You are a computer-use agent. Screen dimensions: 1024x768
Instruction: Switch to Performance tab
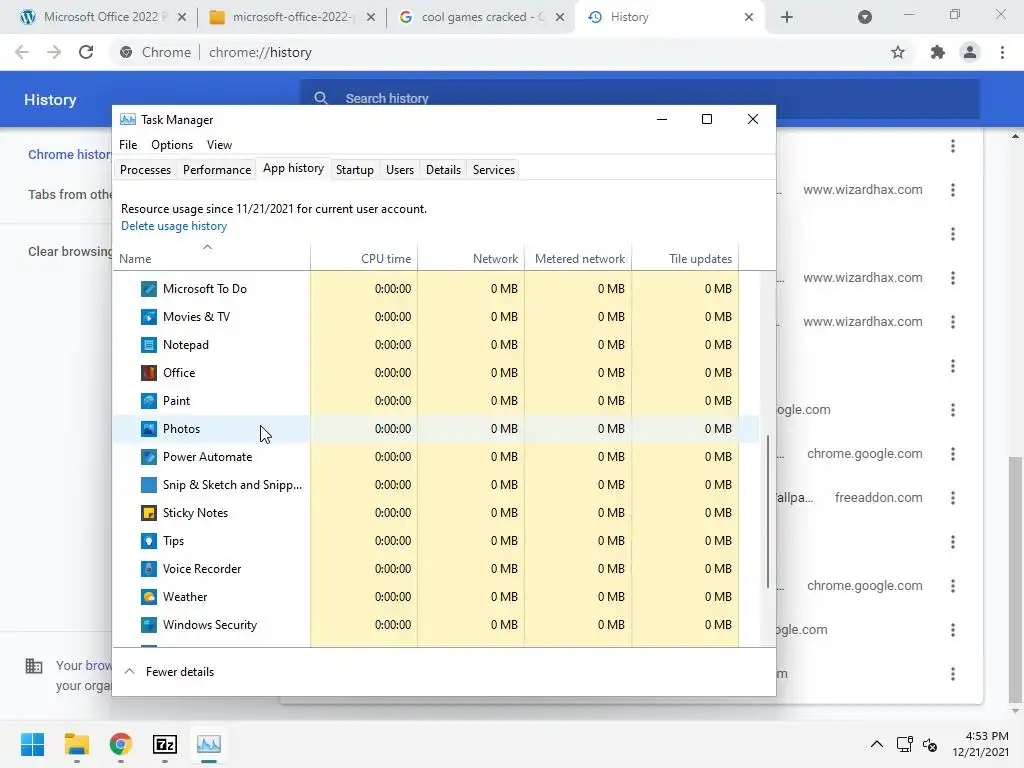[x=217, y=170]
